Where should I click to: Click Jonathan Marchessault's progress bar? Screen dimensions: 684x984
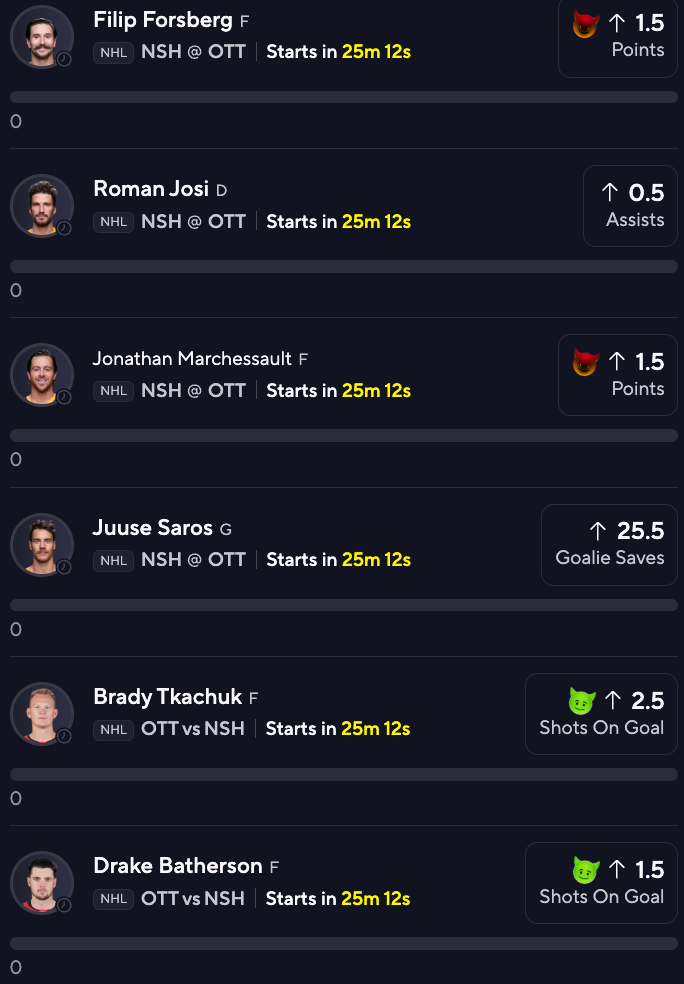pos(344,436)
